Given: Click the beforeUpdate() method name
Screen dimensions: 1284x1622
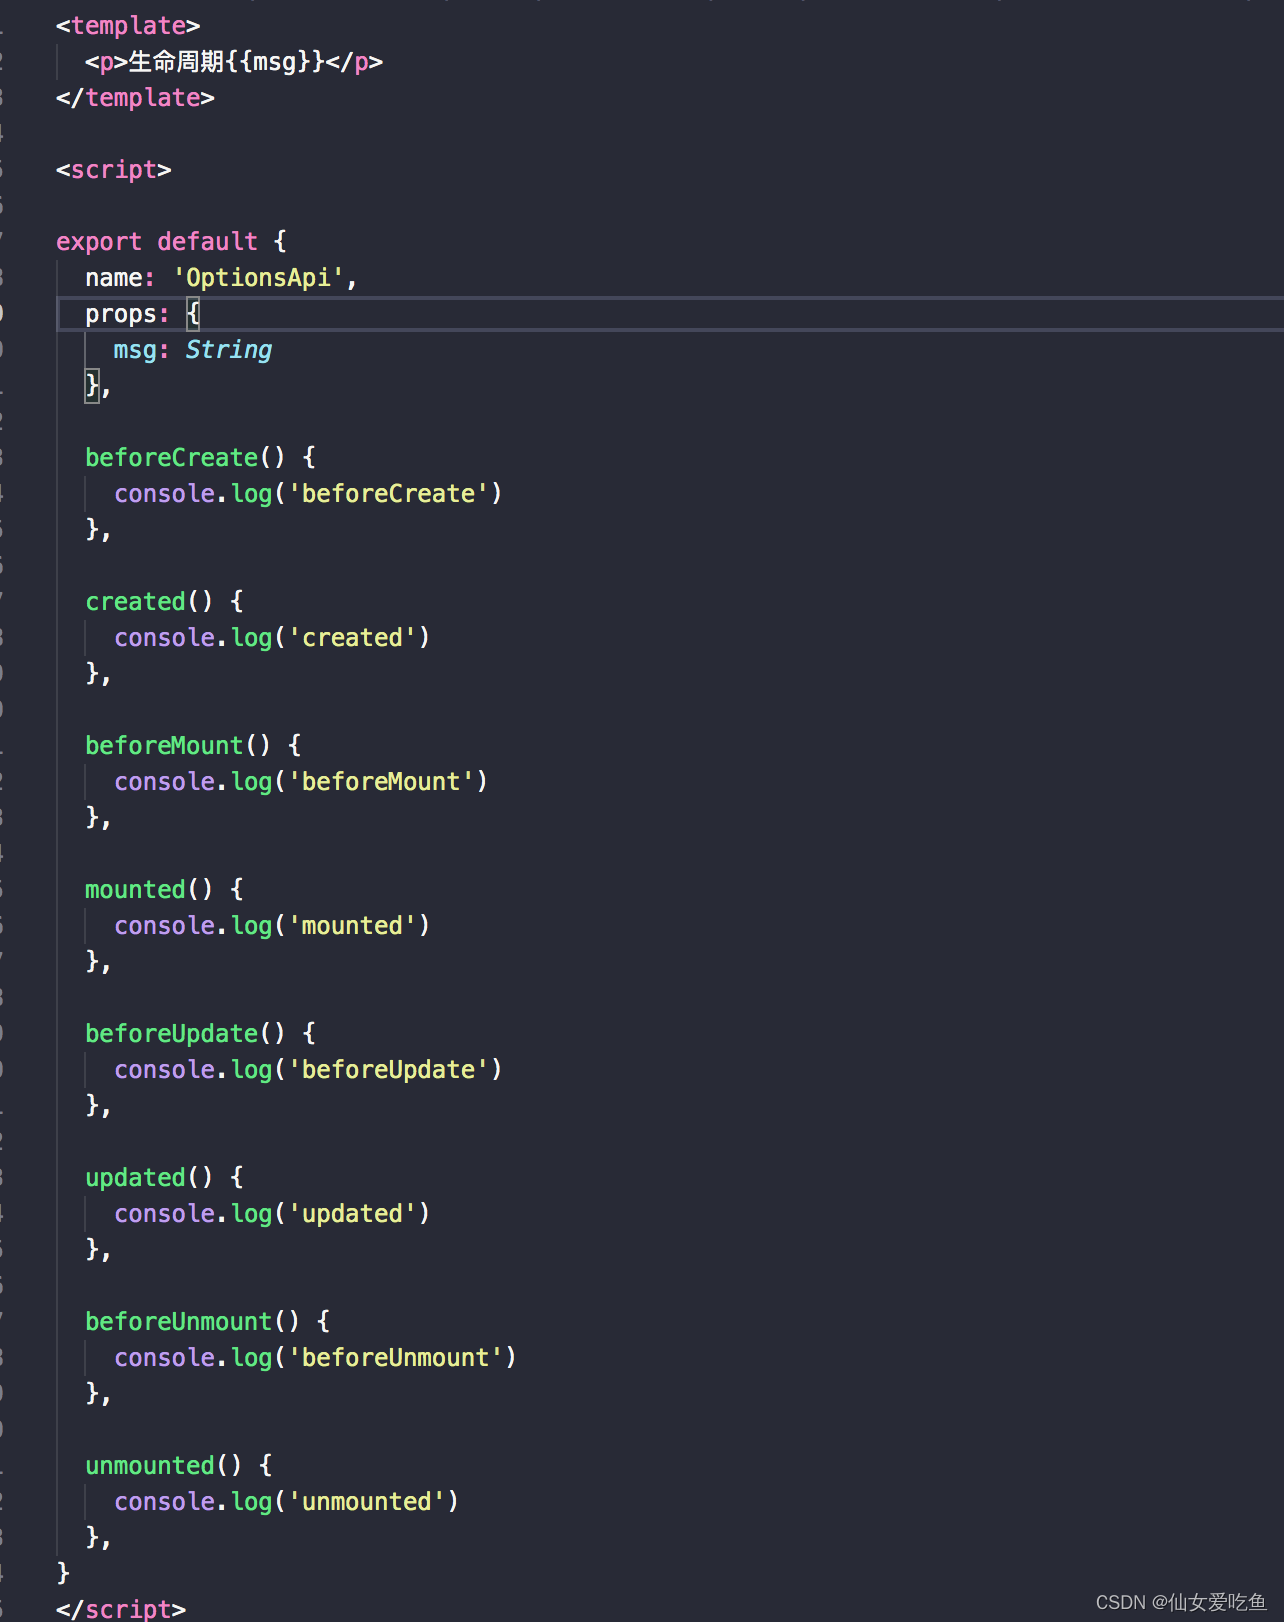Looking at the screenshot, I should coord(172,1033).
